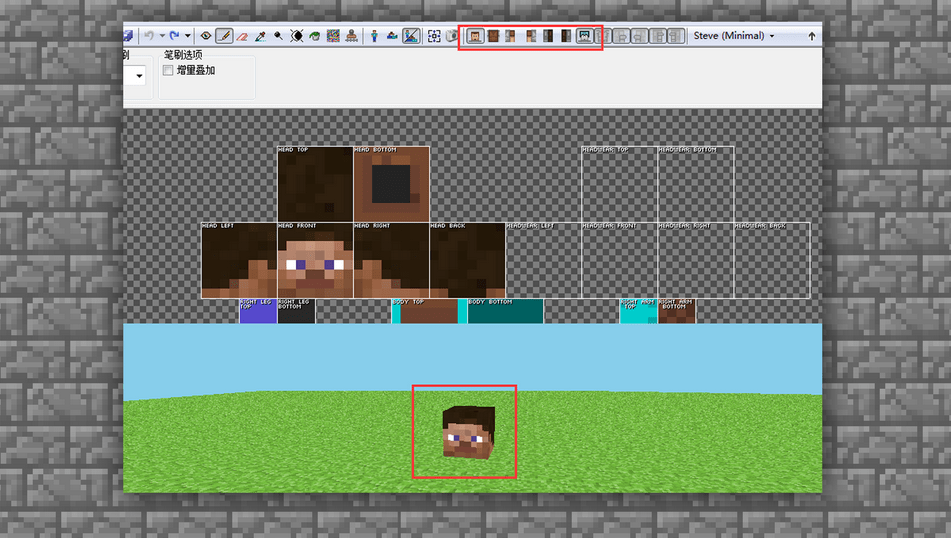Viewport: 951px width, 538px height.
Task: Click the Headwear LEFT empty region
Action: click(x=544, y=260)
